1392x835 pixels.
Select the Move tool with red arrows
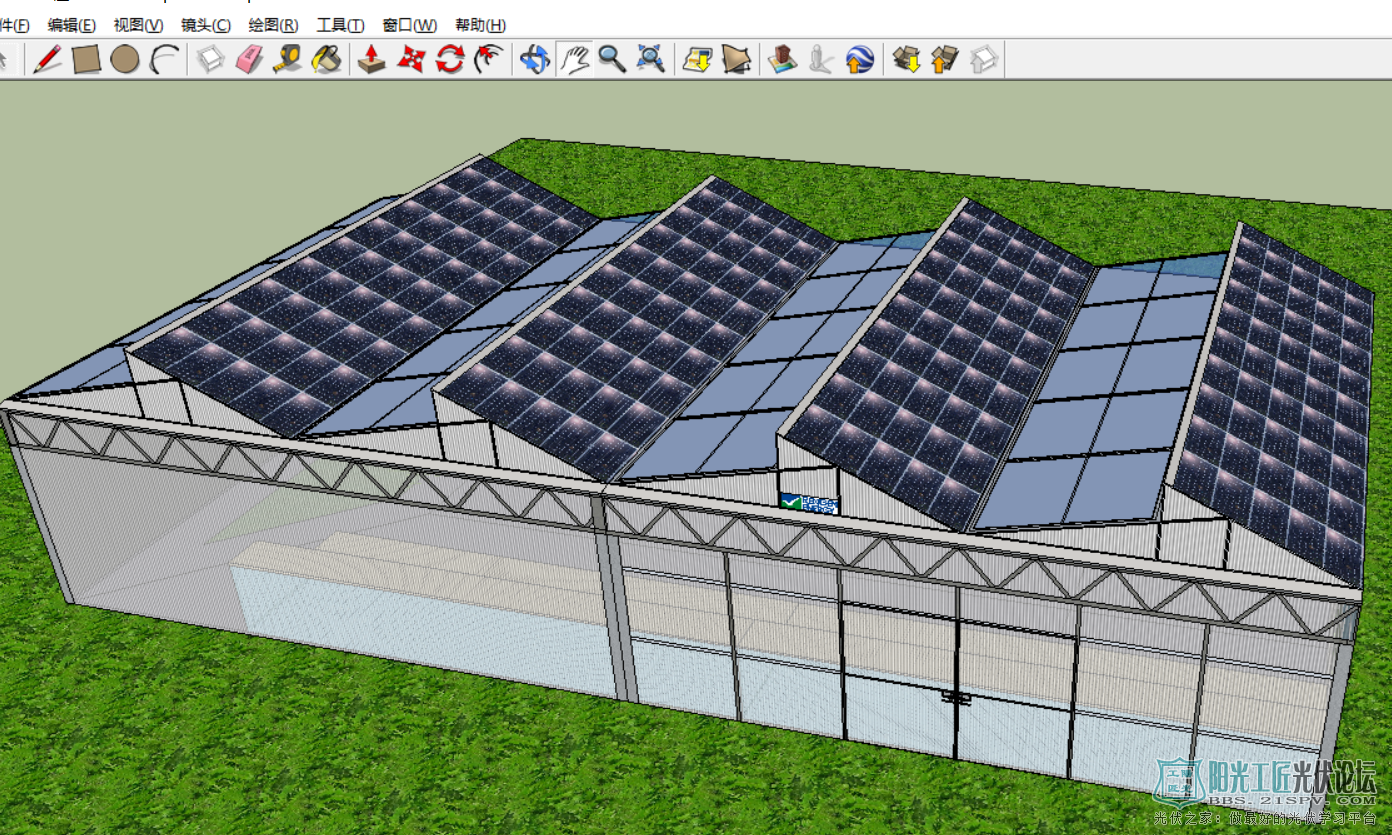pyautogui.click(x=411, y=60)
